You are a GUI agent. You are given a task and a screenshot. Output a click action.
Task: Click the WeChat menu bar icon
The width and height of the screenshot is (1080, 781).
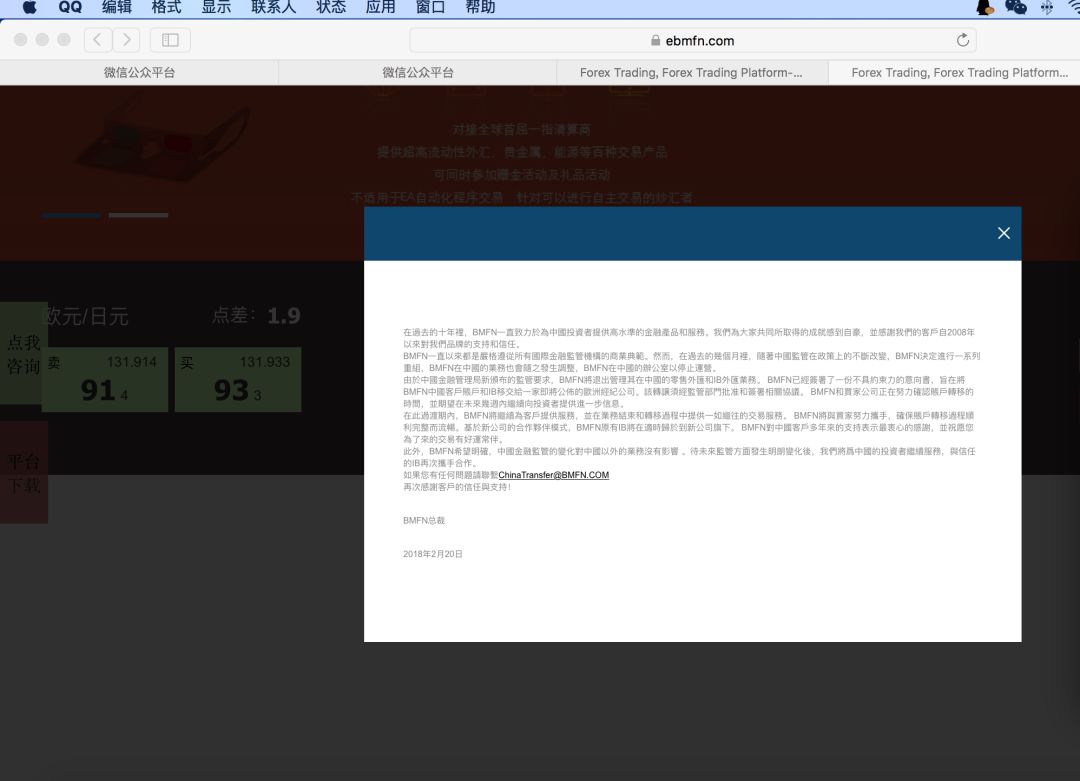(x=1016, y=8)
